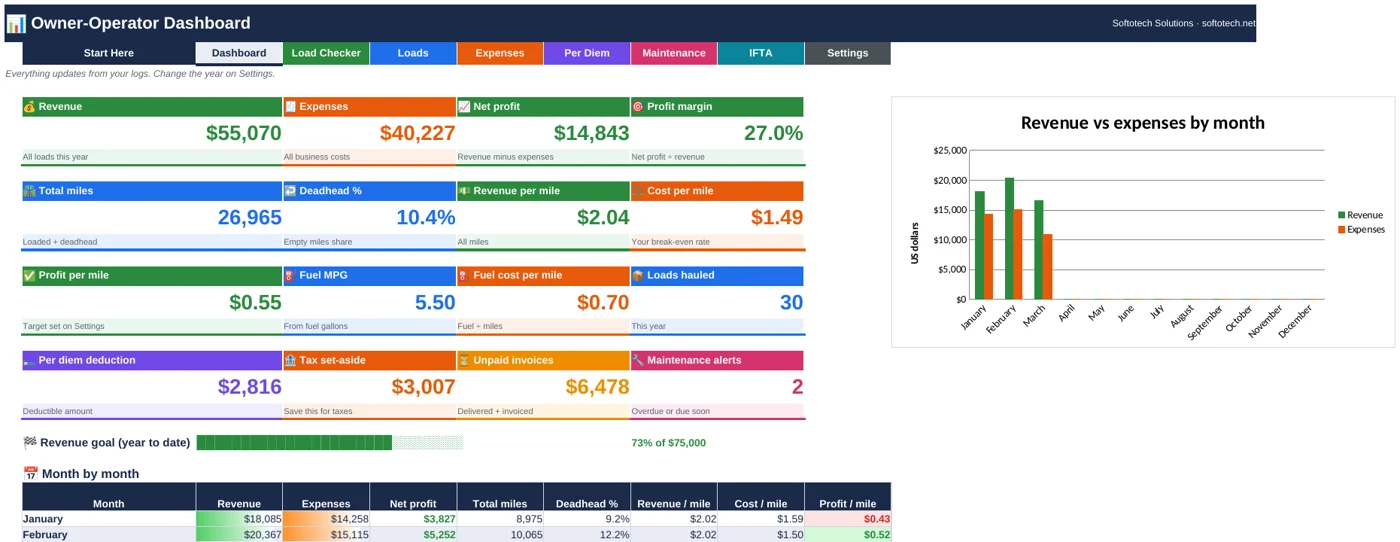Switch to the Maintenance tab

pyautogui.click(x=674, y=53)
